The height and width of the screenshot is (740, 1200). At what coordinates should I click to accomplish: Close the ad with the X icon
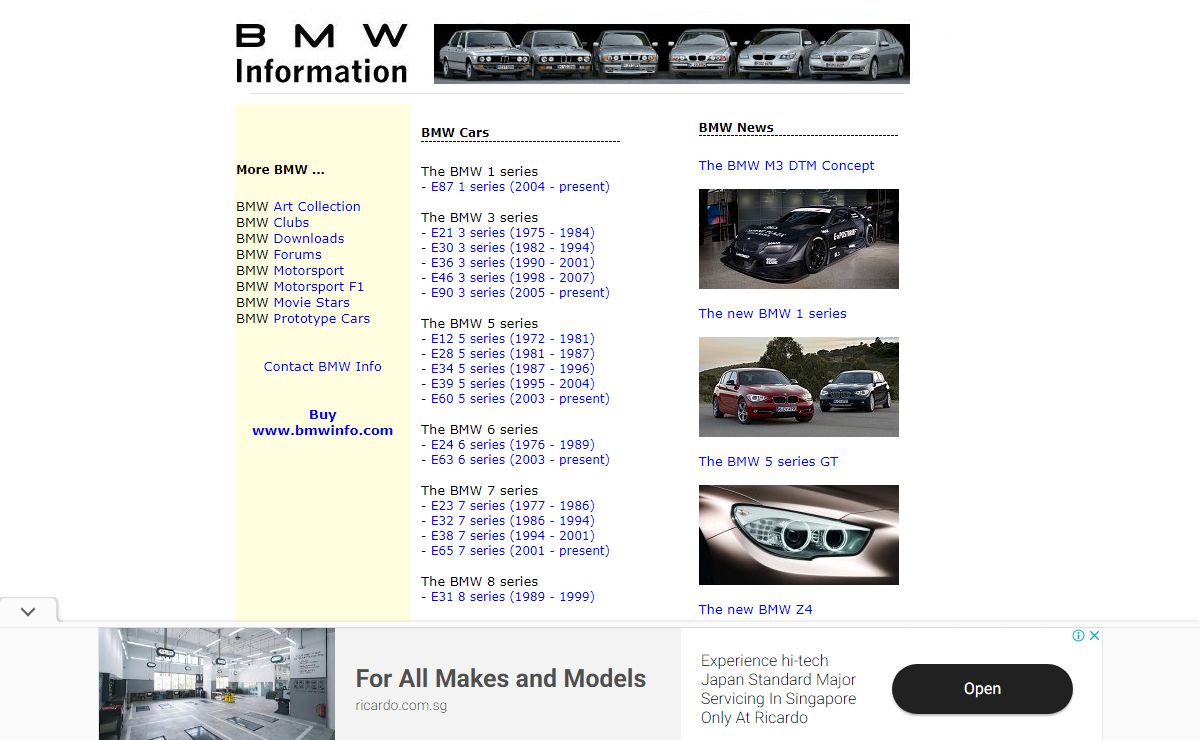pyautogui.click(x=1094, y=636)
